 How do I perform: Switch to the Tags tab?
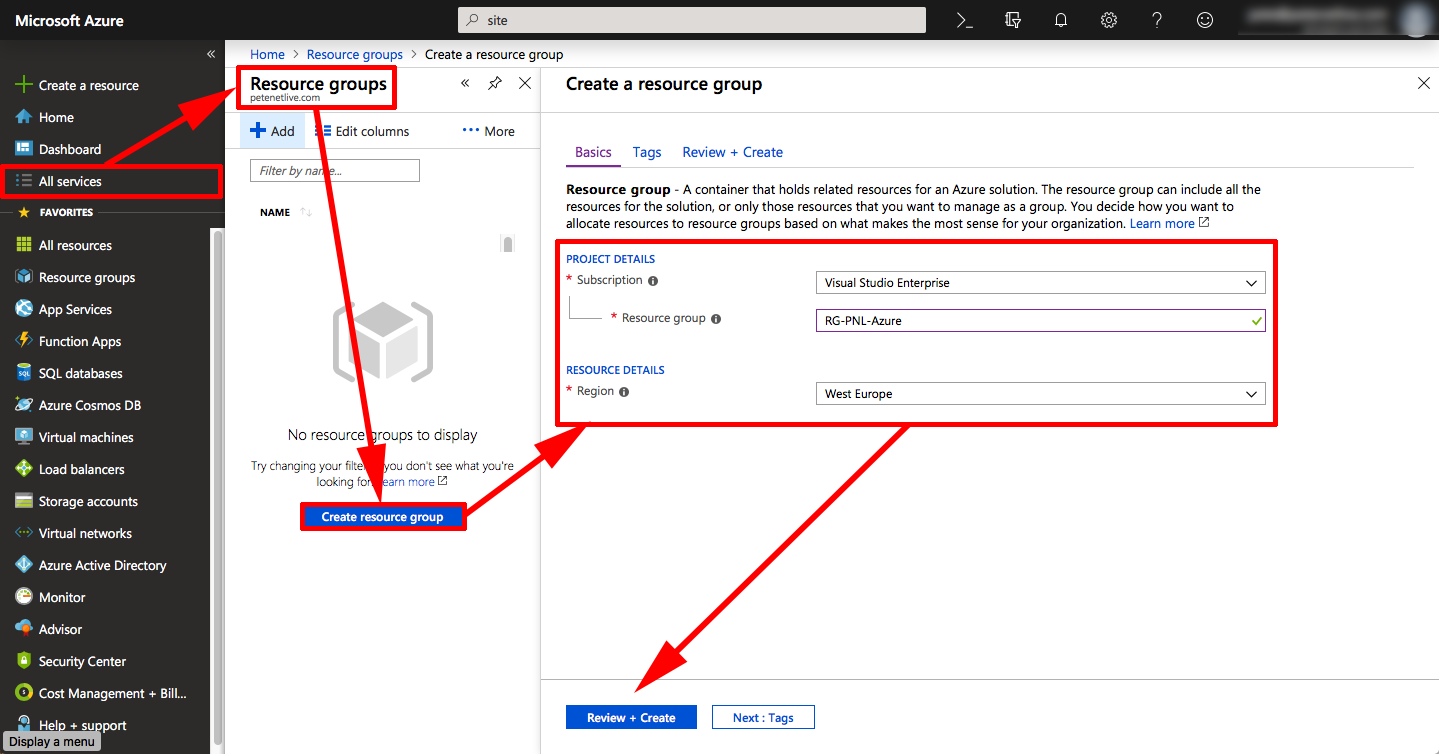click(647, 152)
